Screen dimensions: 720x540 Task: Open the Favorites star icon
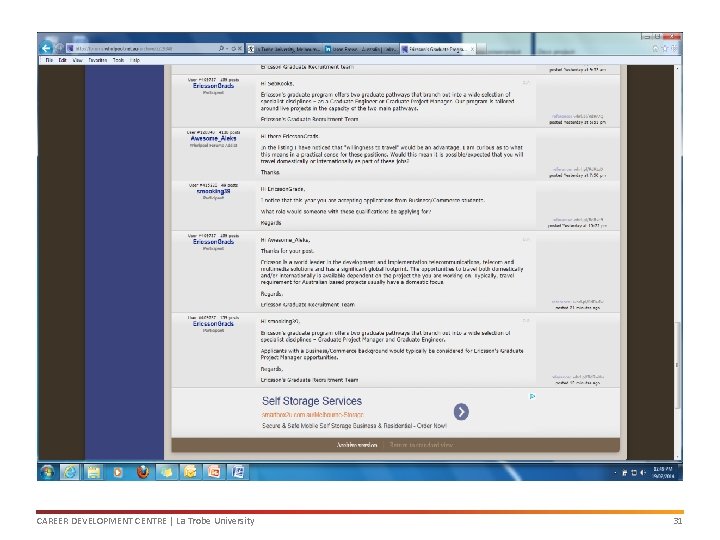[x=664, y=48]
